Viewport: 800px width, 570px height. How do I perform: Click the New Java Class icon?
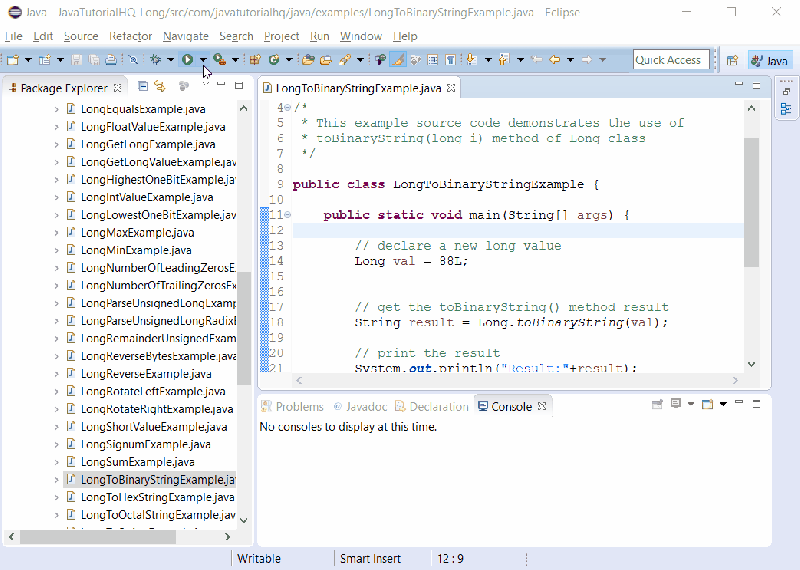click(274, 60)
